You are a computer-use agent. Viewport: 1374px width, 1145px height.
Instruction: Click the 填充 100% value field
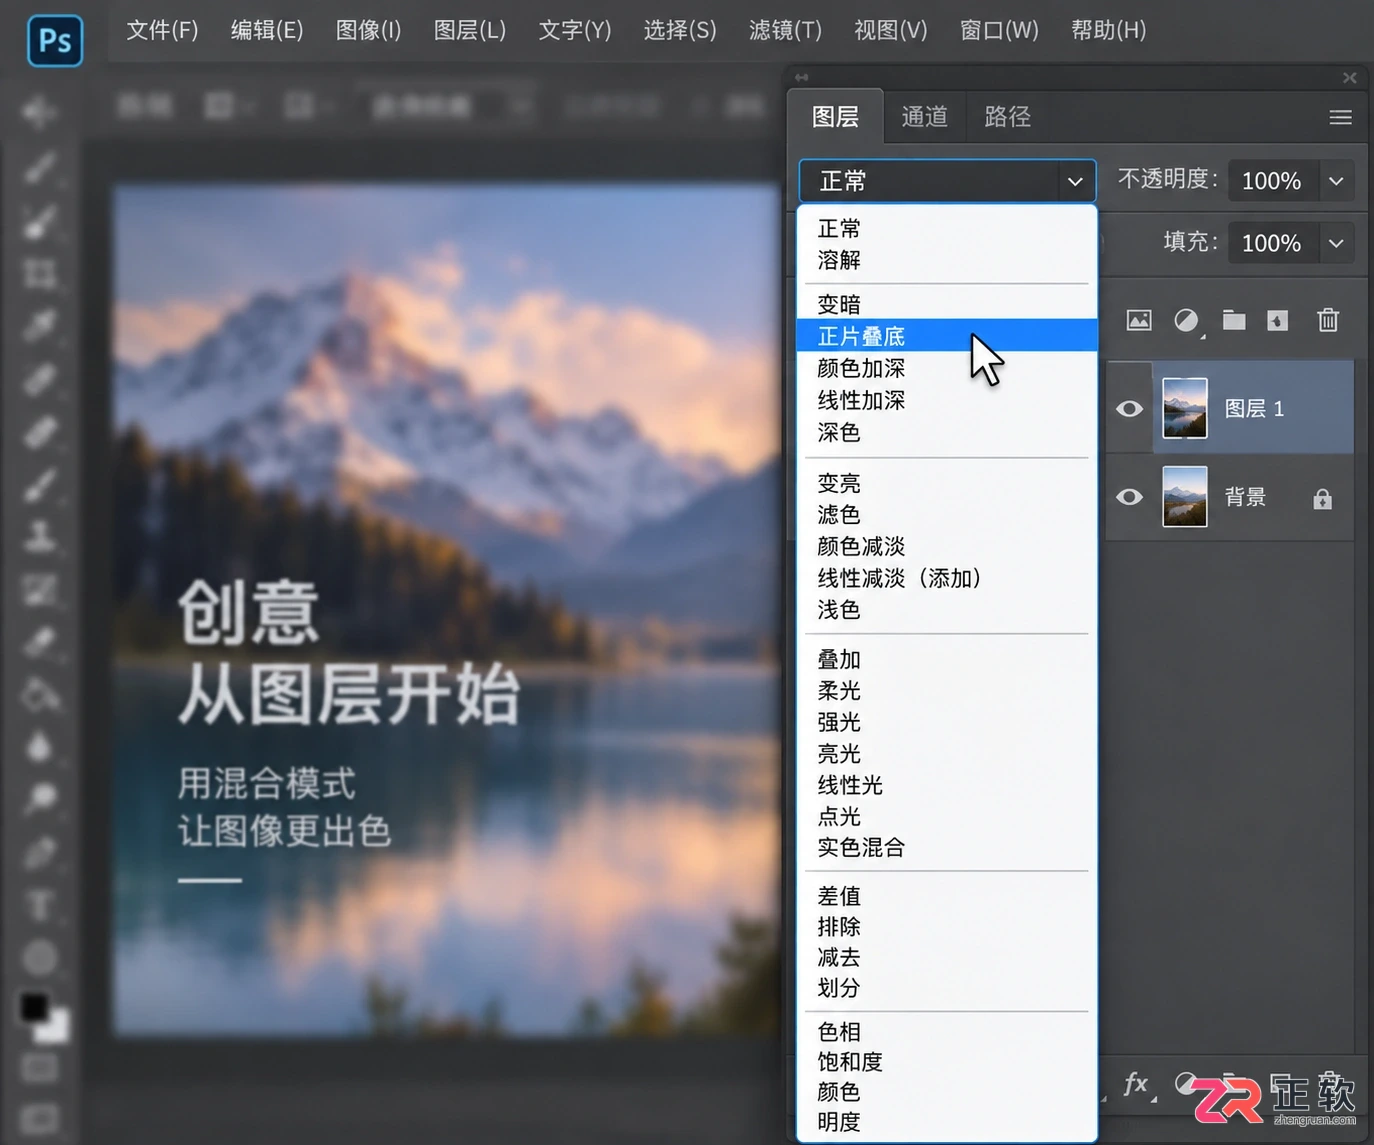(1272, 243)
